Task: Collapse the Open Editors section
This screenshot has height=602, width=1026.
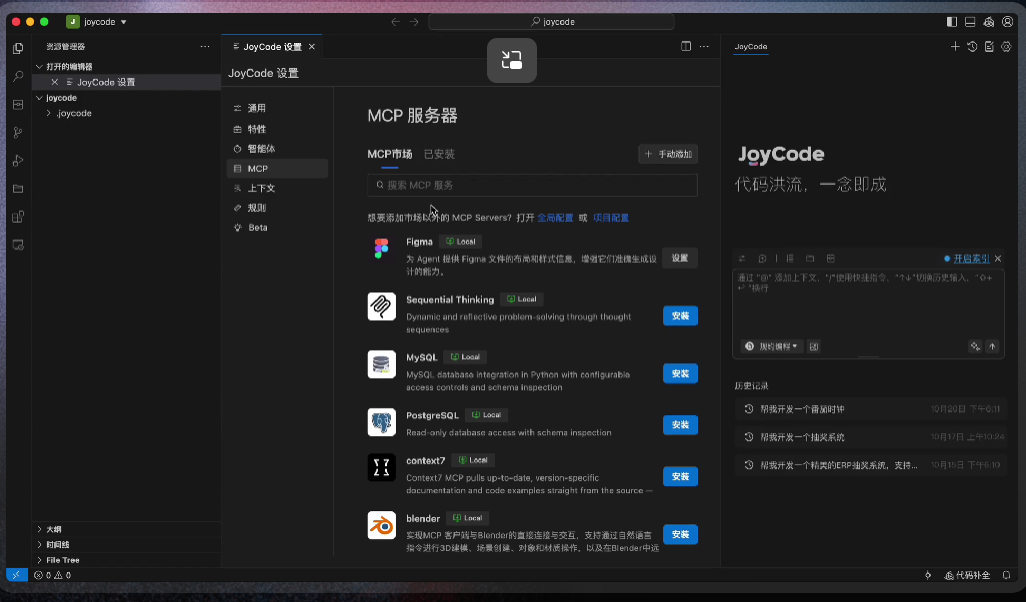Action: click(x=39, y=67)
